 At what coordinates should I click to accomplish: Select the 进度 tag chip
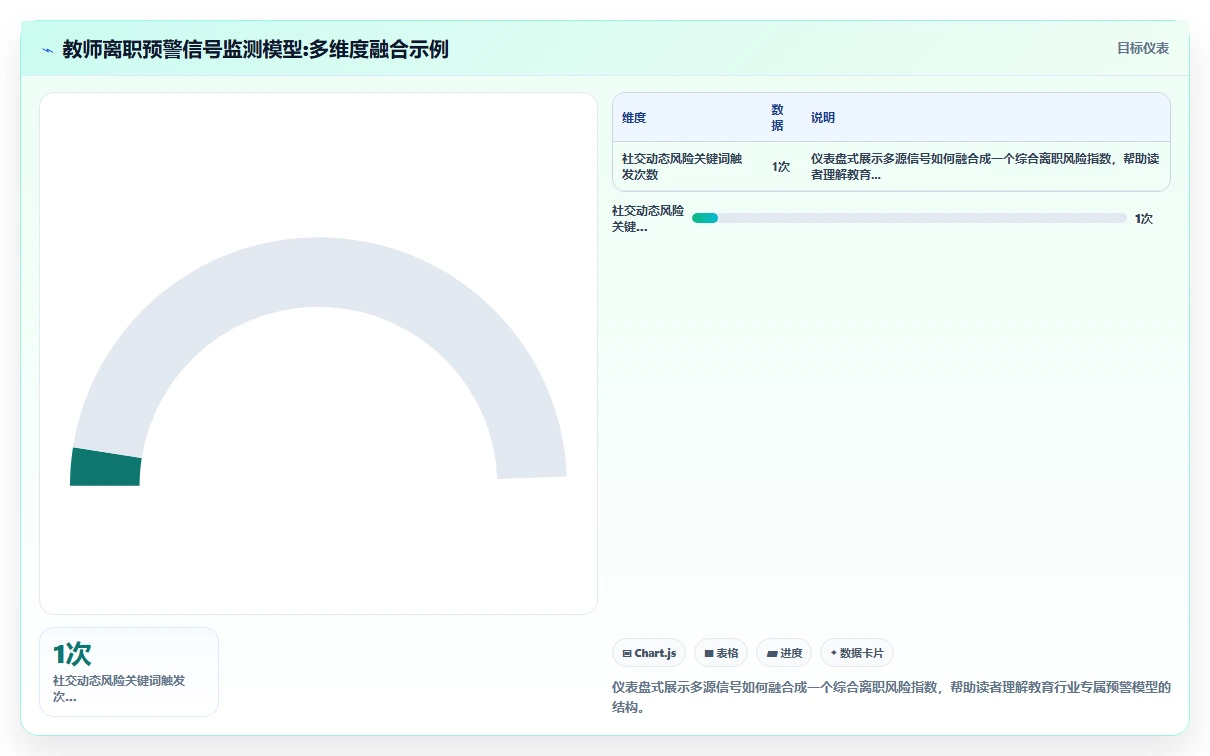tap(784, 653)
